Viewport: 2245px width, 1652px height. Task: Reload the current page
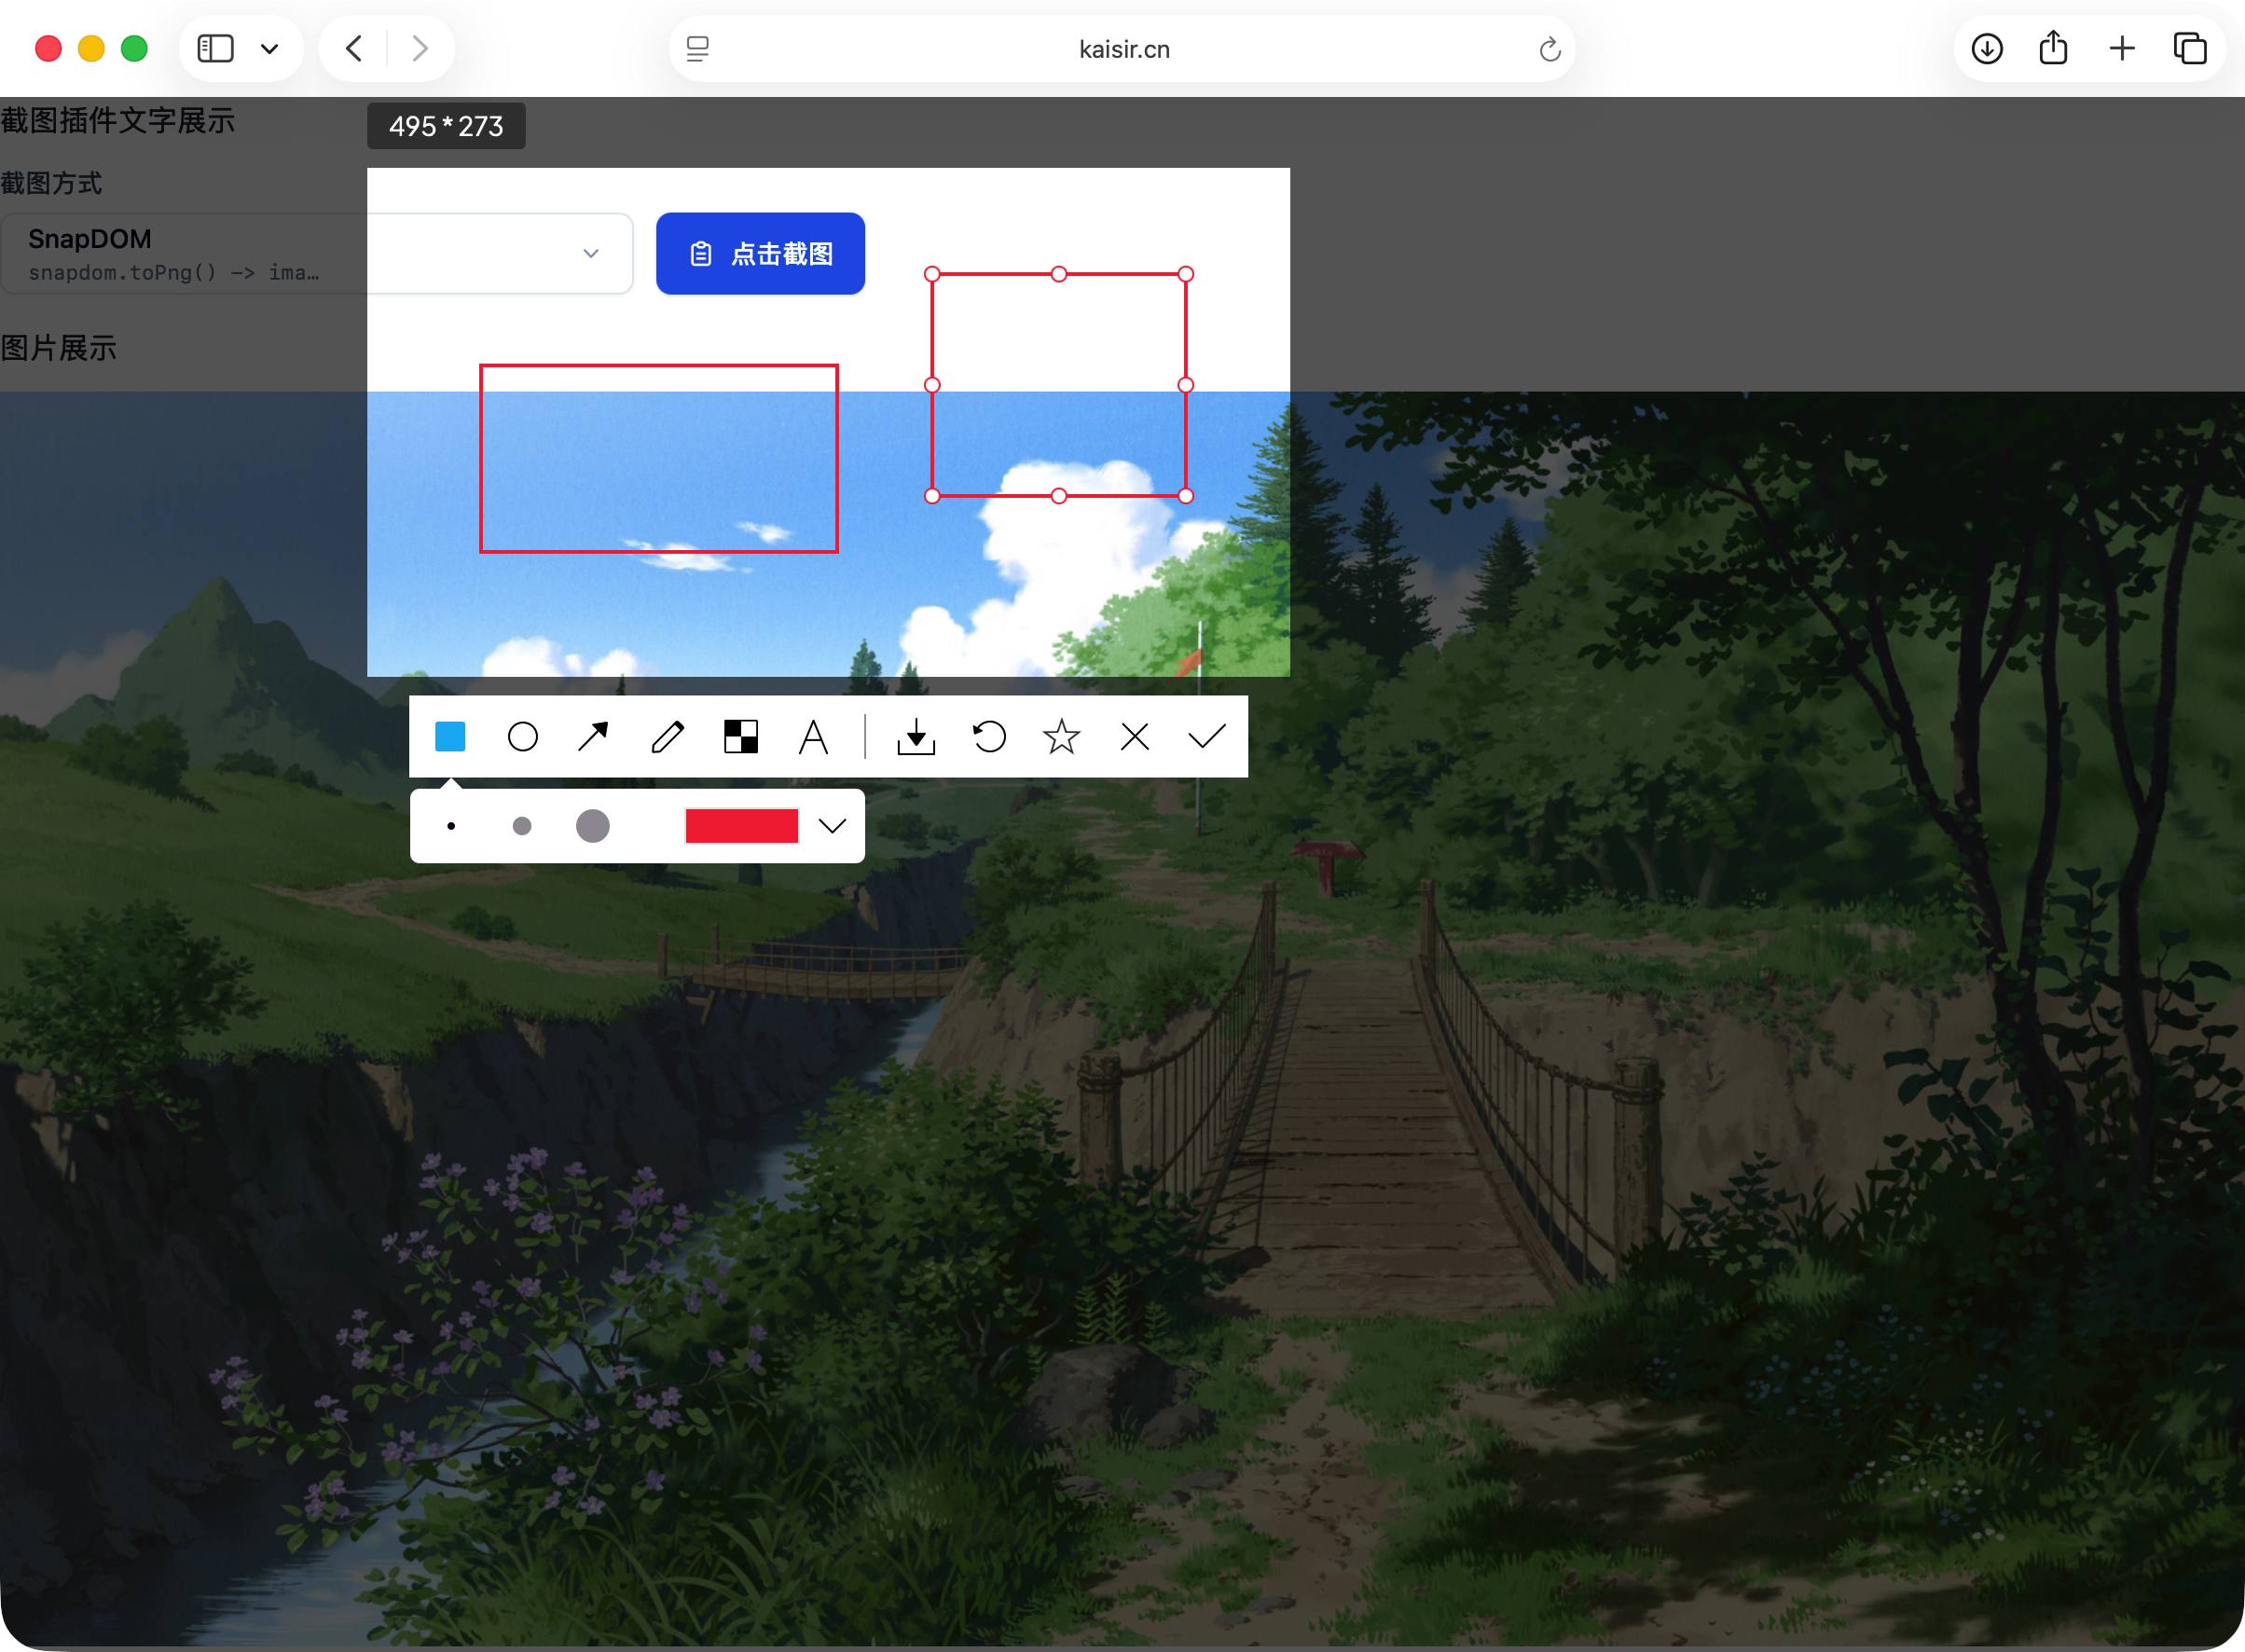[x=1549, y=48]
